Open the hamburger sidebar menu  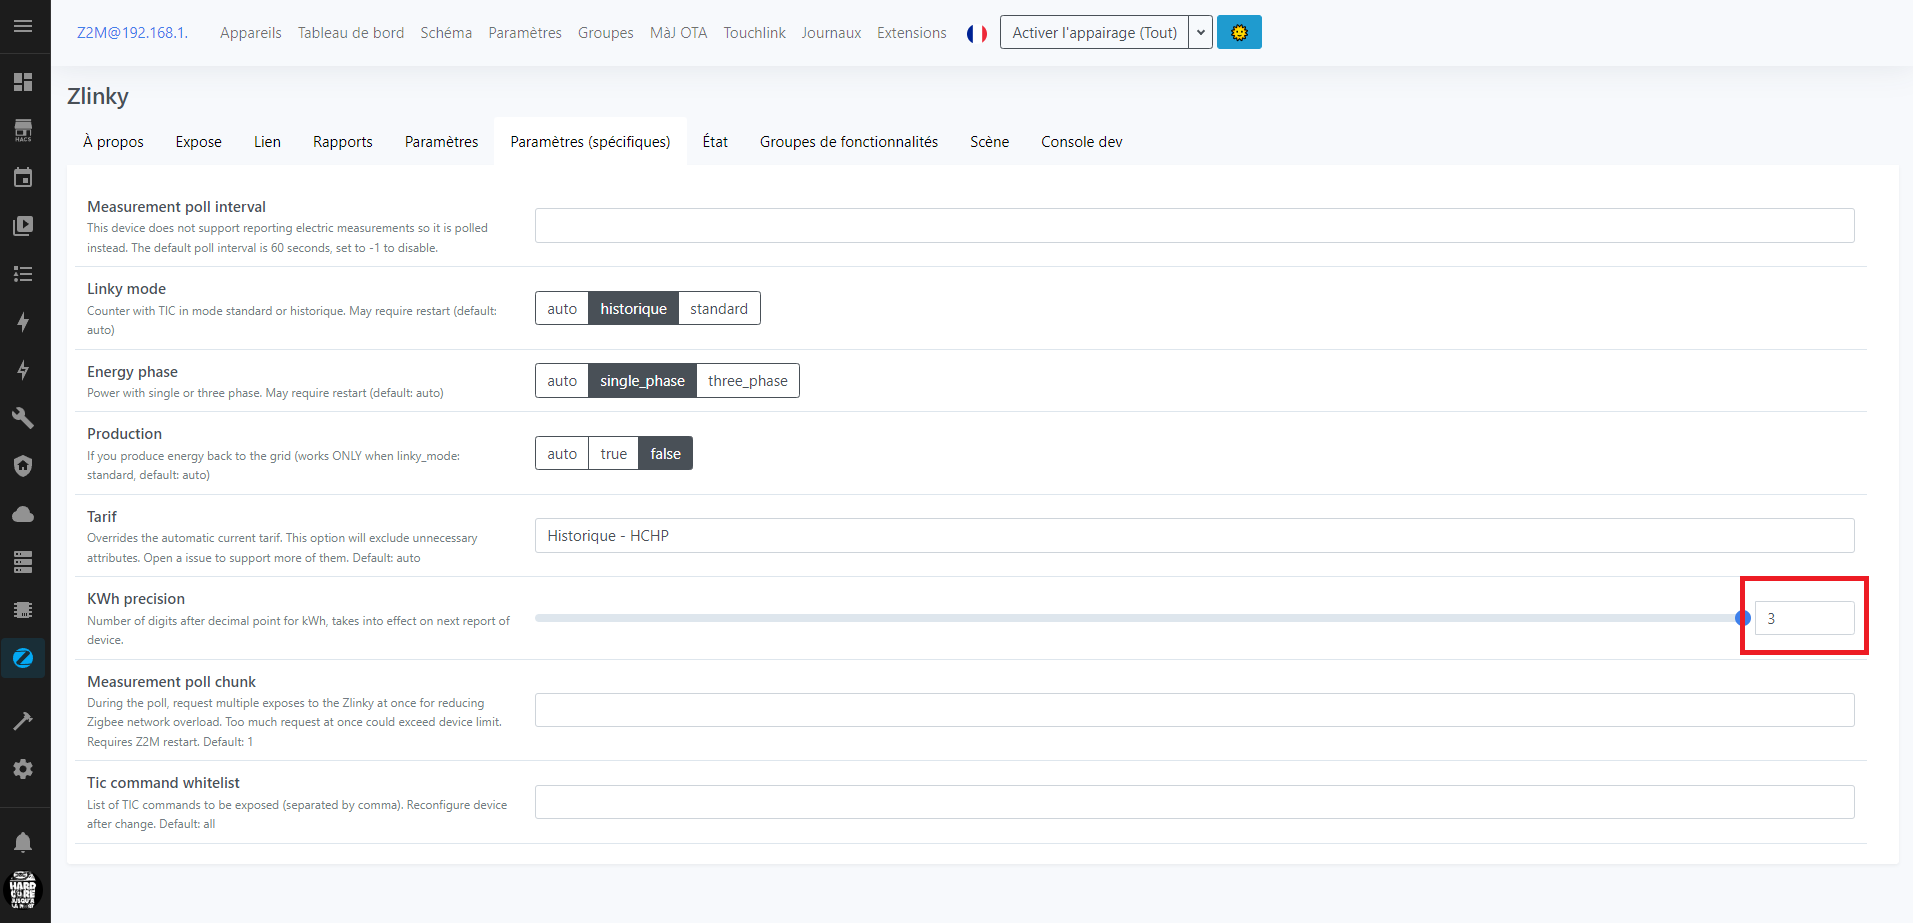point(23,26)
